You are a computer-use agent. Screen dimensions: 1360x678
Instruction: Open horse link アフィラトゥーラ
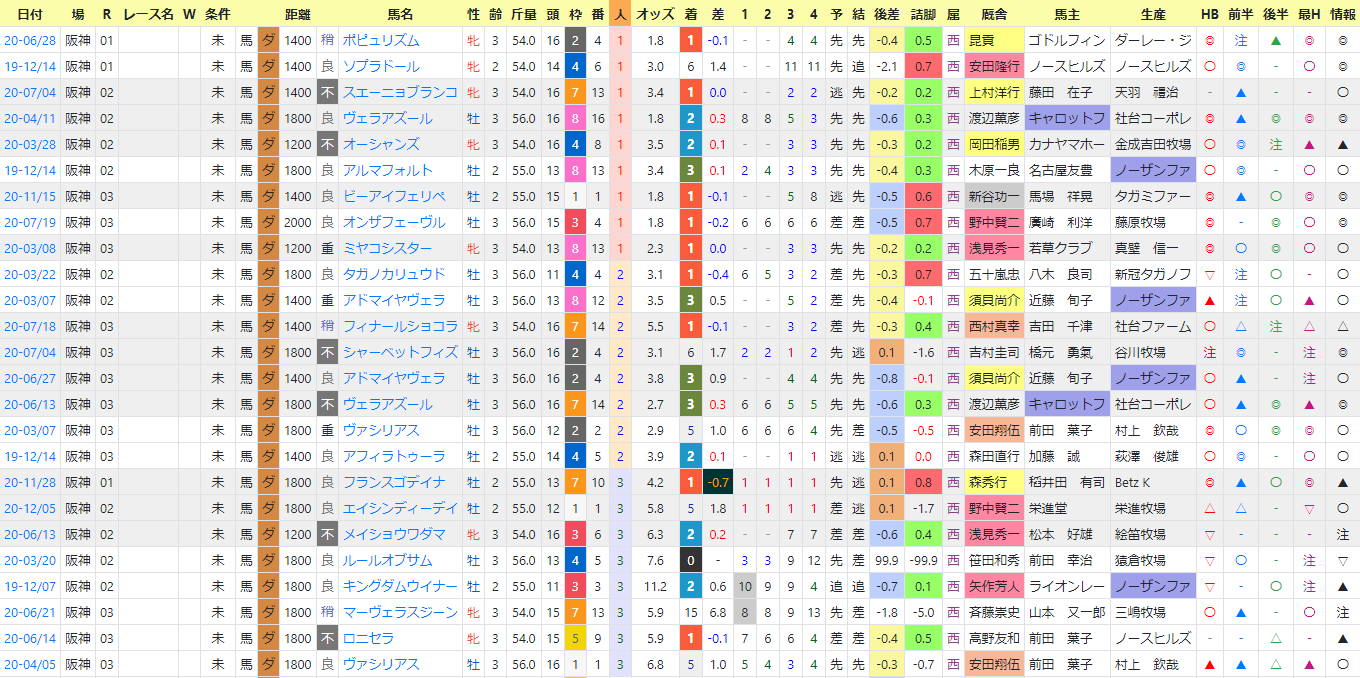(394, 456)
